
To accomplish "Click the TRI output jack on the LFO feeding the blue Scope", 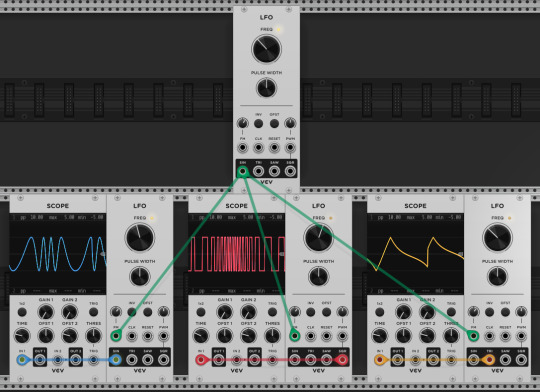I will tap(132, 360).
